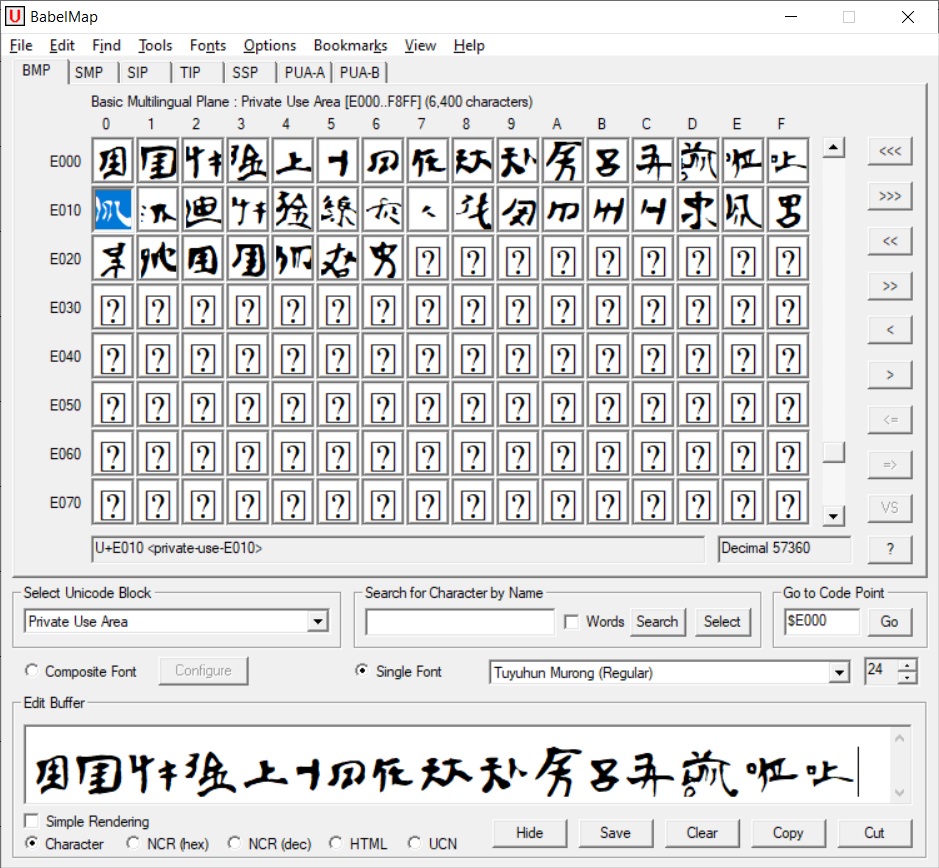Select the NCR (dec) radio button
939x868 pixels.
[x=234, y=842]
